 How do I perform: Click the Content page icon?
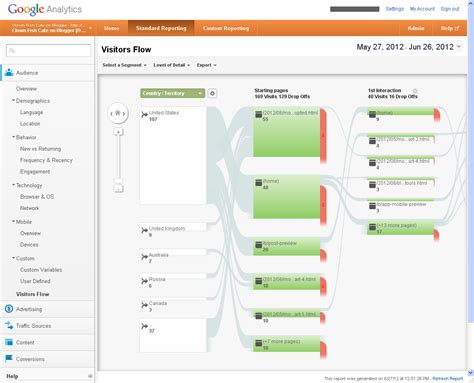[9, 342]
